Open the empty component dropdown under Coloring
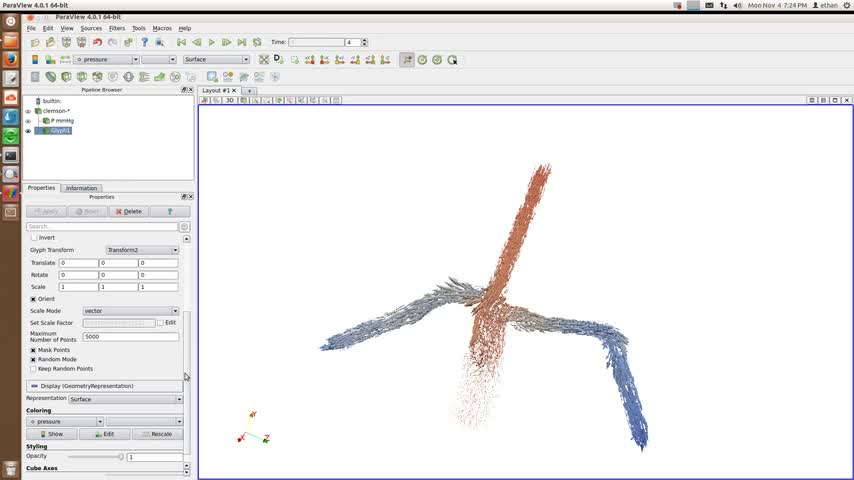Image resolution: width=854 pixels, height=480 pixels. click(x=144, y=422)
